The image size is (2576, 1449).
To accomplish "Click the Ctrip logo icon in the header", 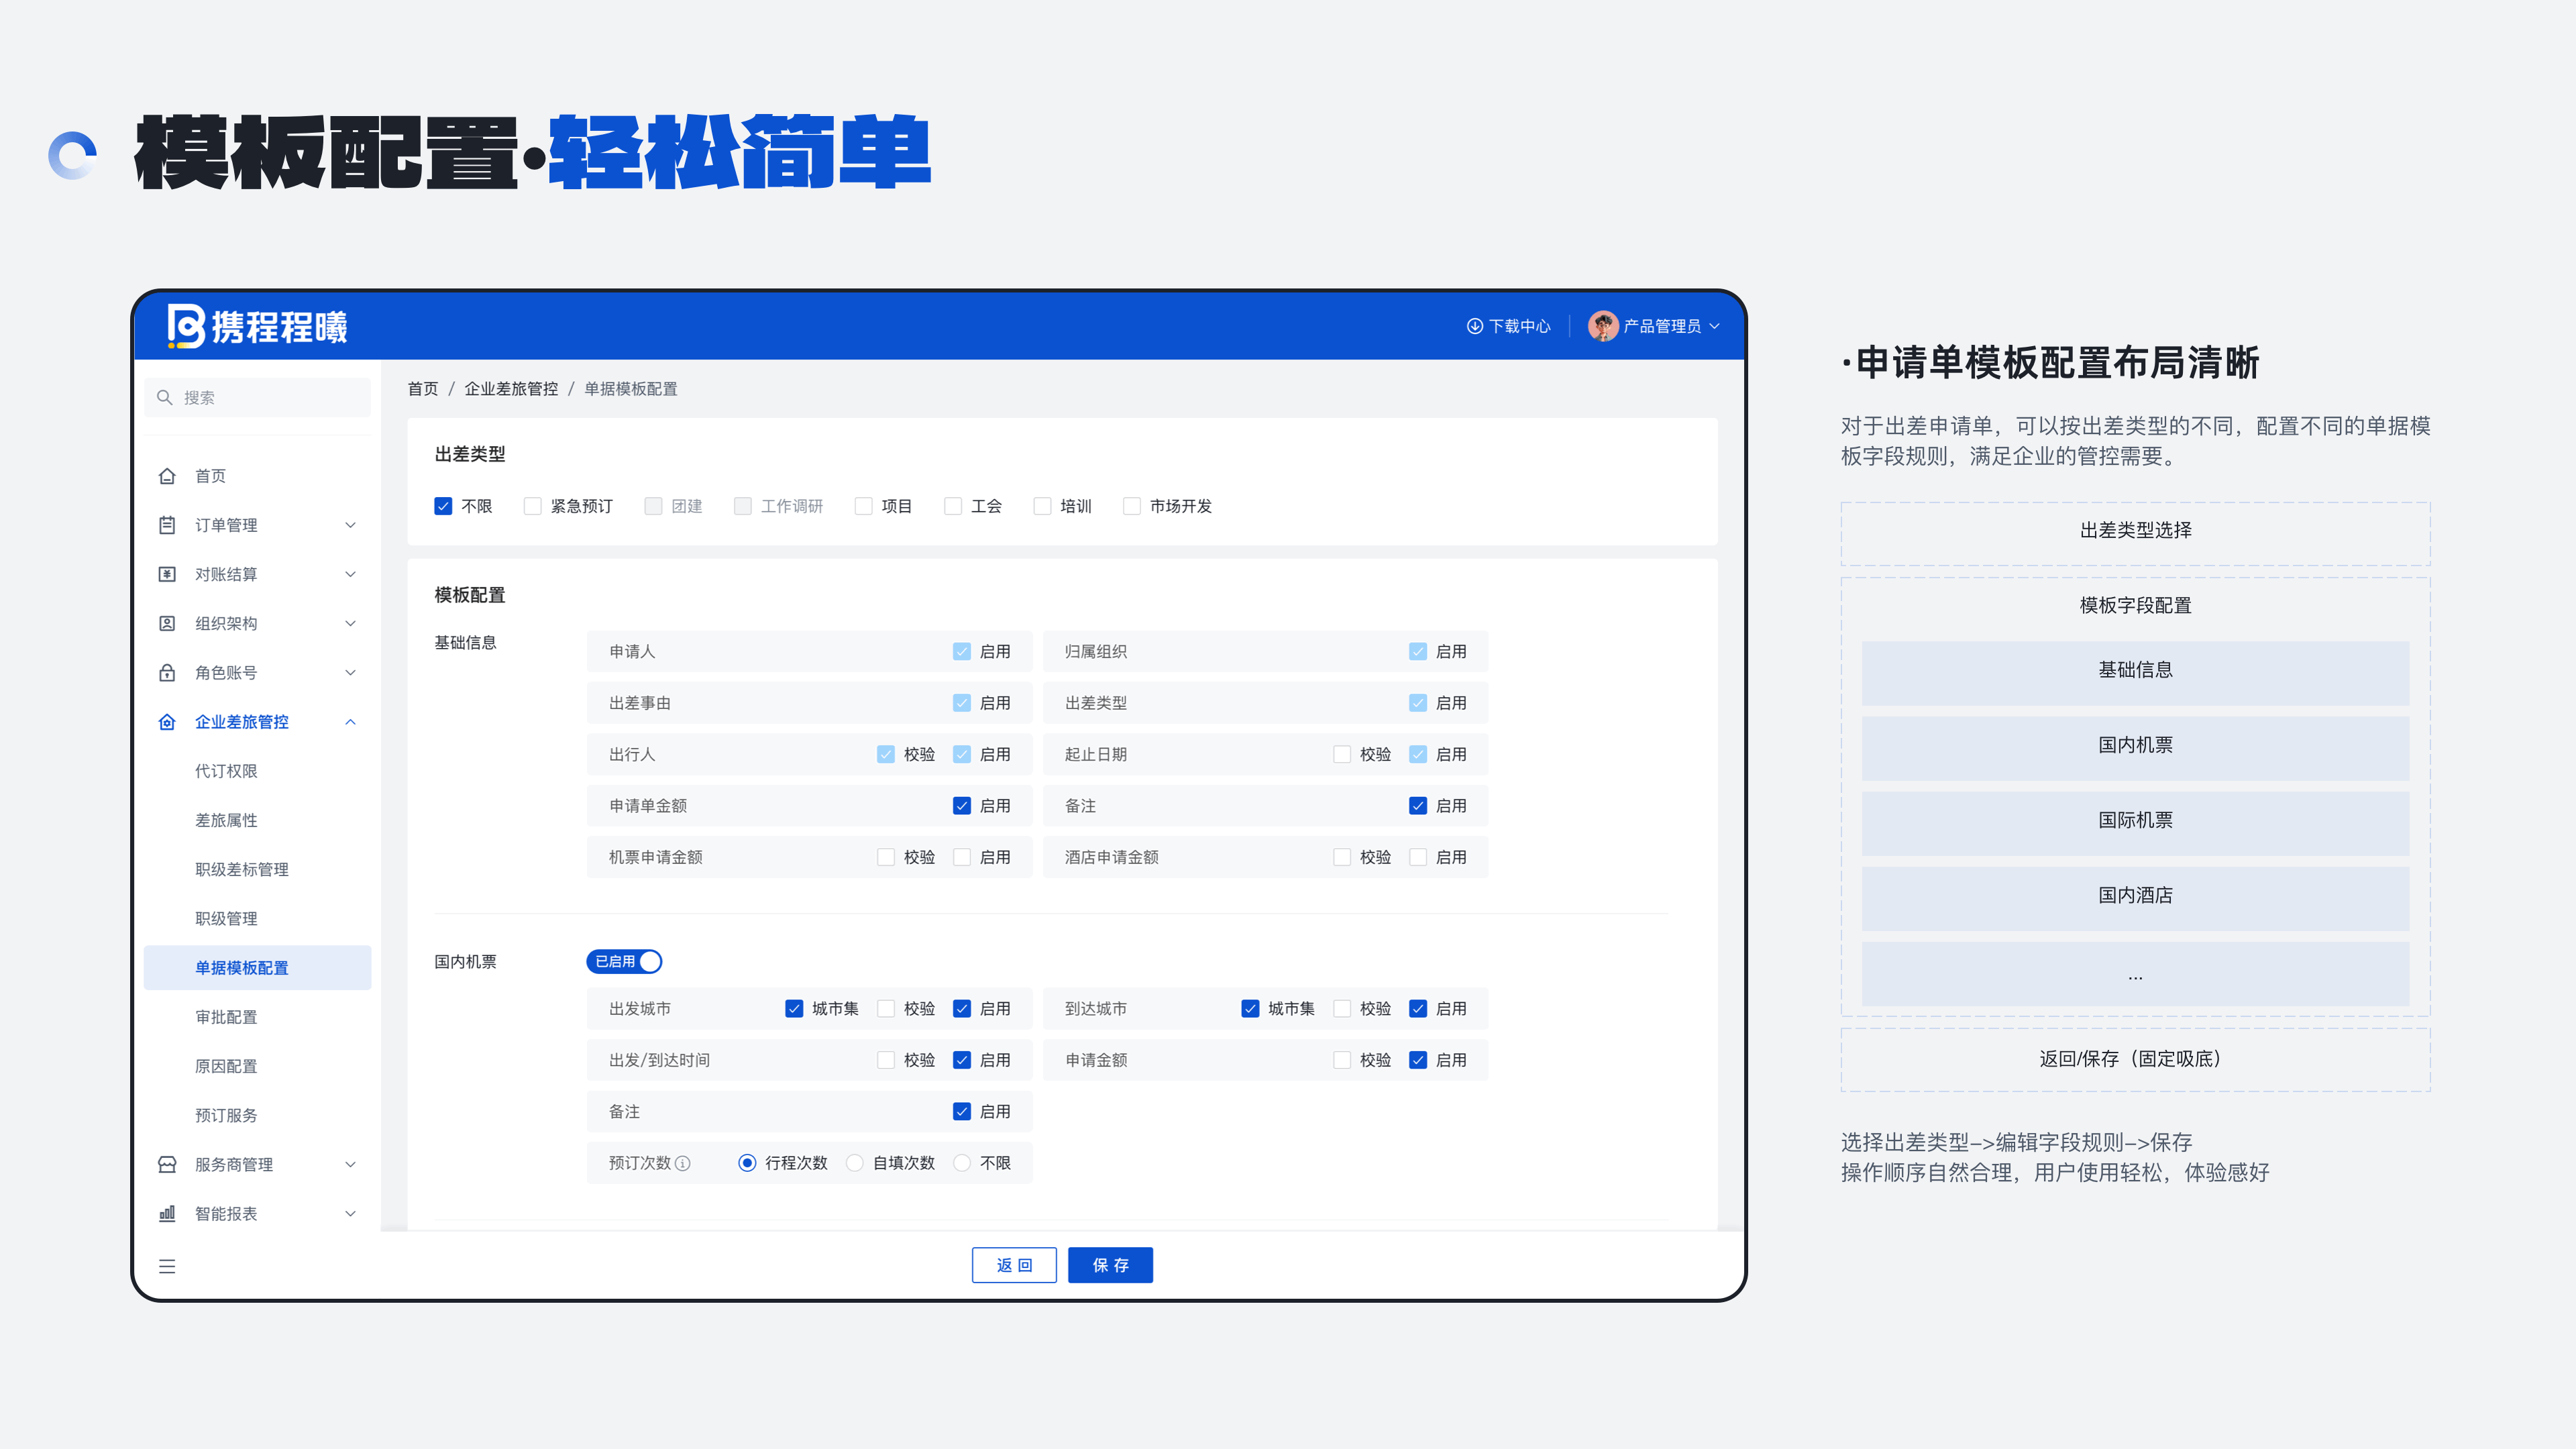I will pyautogui.click(x=186, y=326).
